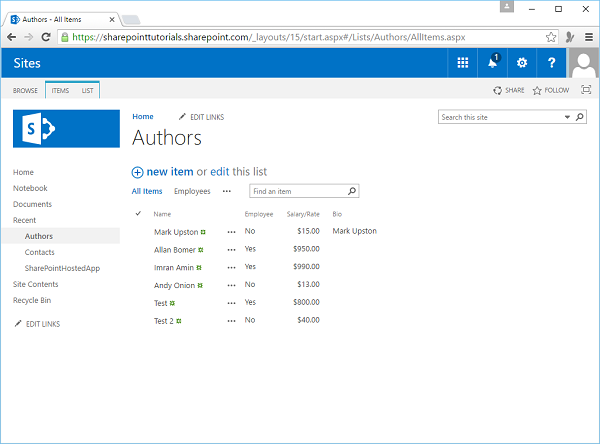600x444 pixels.
Task: Click the help question mark icon
Action: [551, 63]
